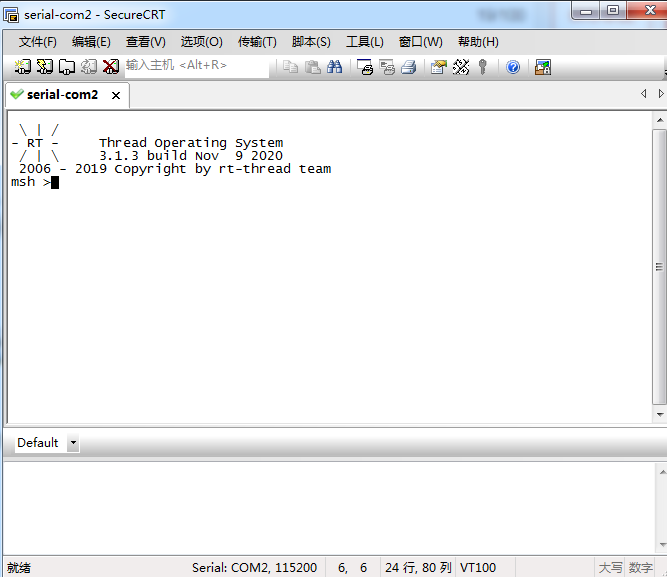Screen dimensions: 667x577
Task: Click tab scroll right arrow
Action: click(661, 94)
